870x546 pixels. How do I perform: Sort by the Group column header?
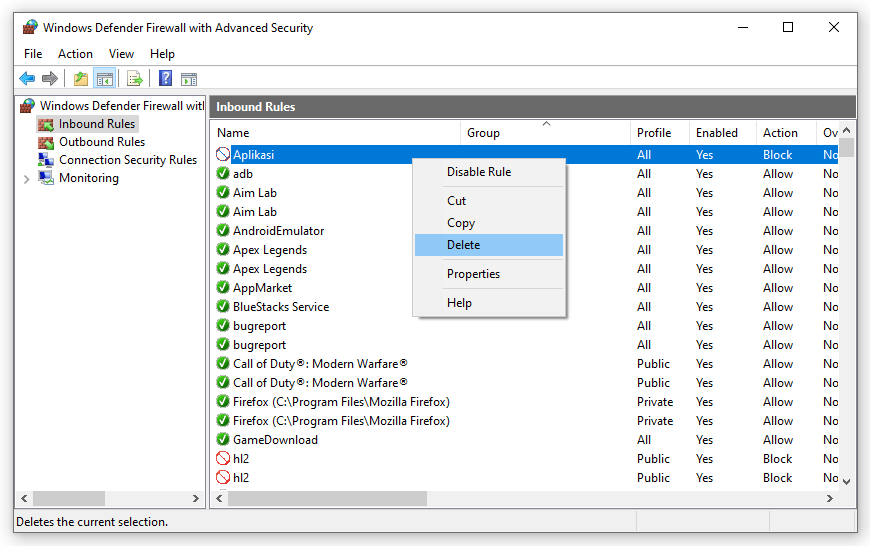(x=545, y=133)
